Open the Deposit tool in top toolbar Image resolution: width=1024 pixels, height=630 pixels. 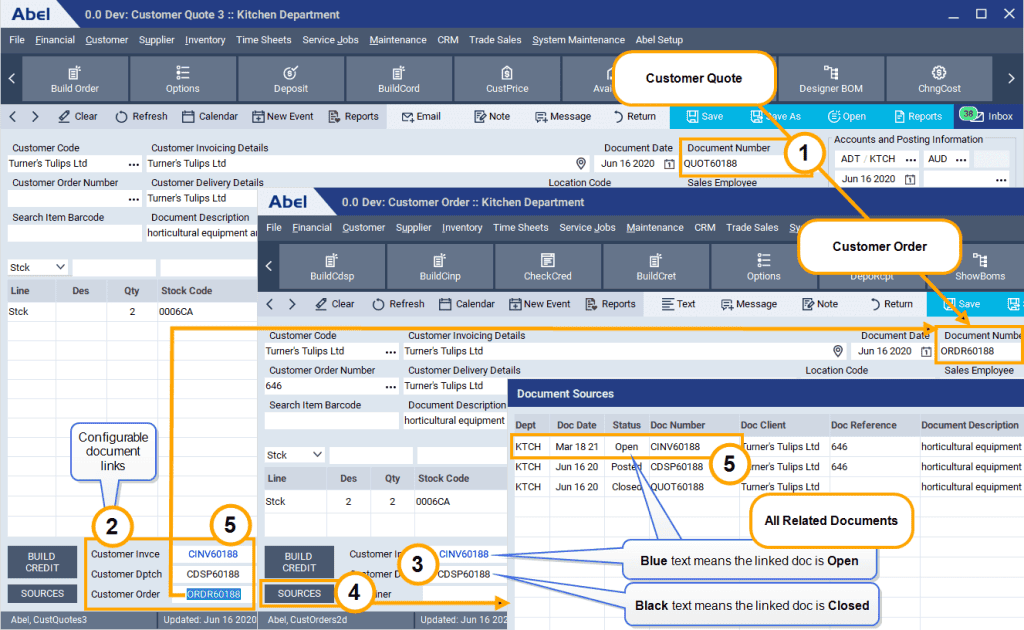pos(290,78)
